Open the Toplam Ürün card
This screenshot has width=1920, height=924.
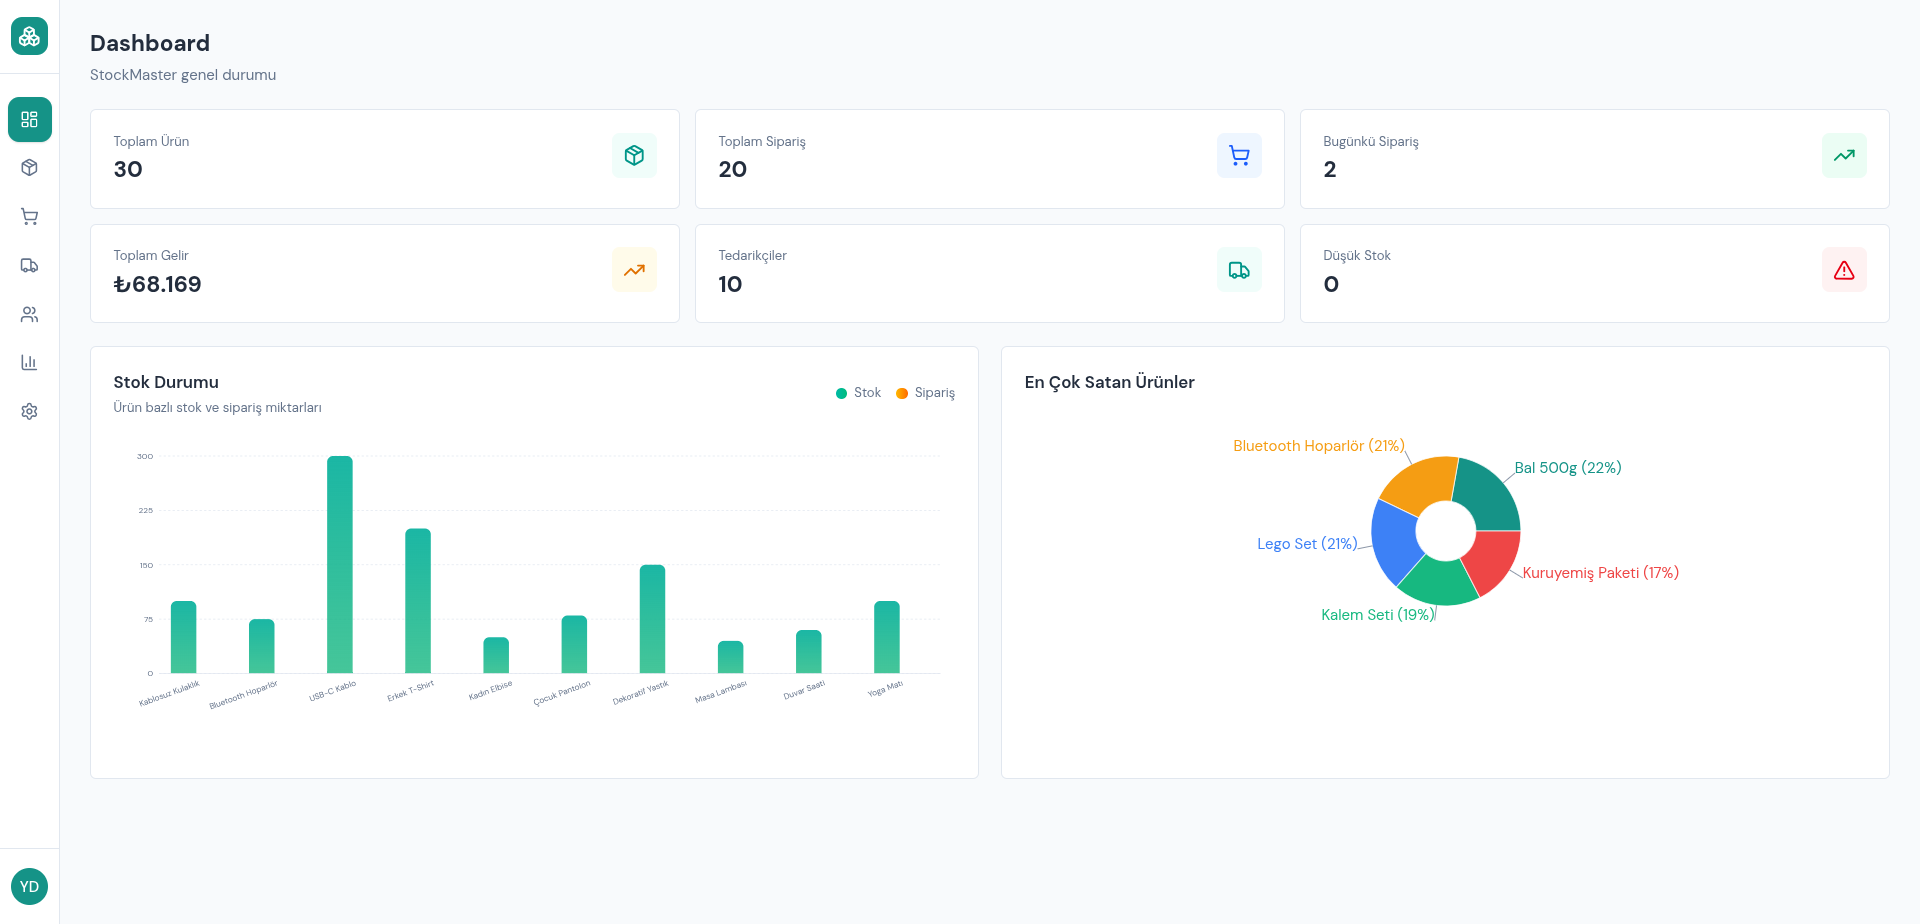(384, 159)
